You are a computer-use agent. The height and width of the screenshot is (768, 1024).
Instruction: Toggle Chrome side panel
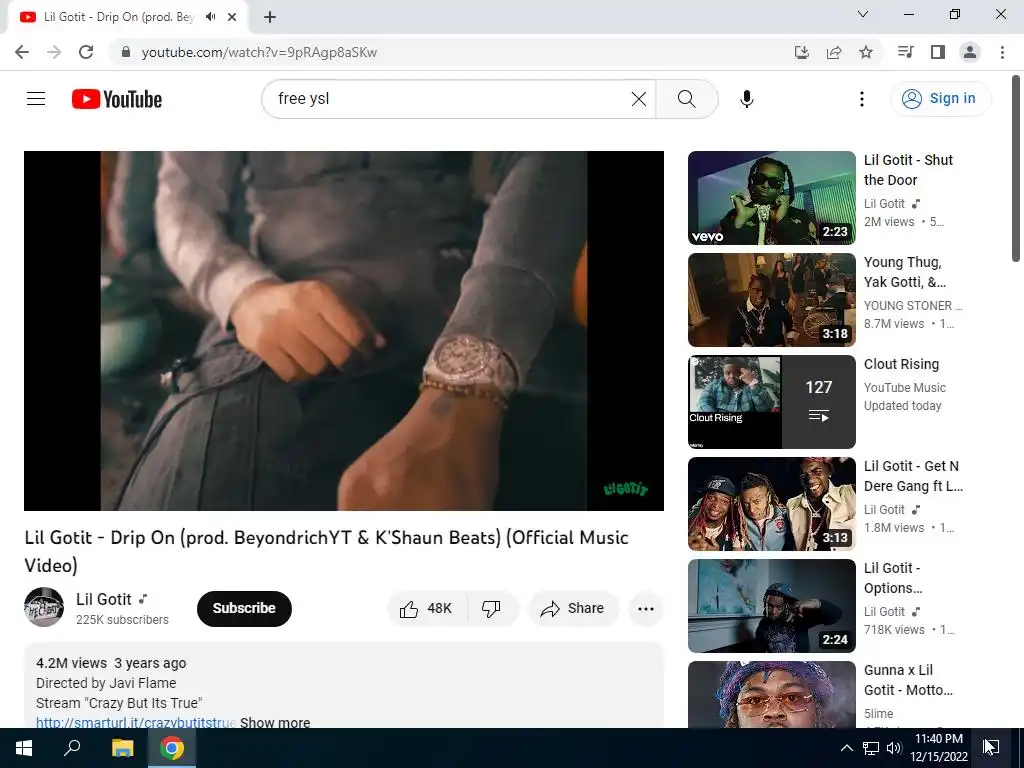click(x=938, y=52)
